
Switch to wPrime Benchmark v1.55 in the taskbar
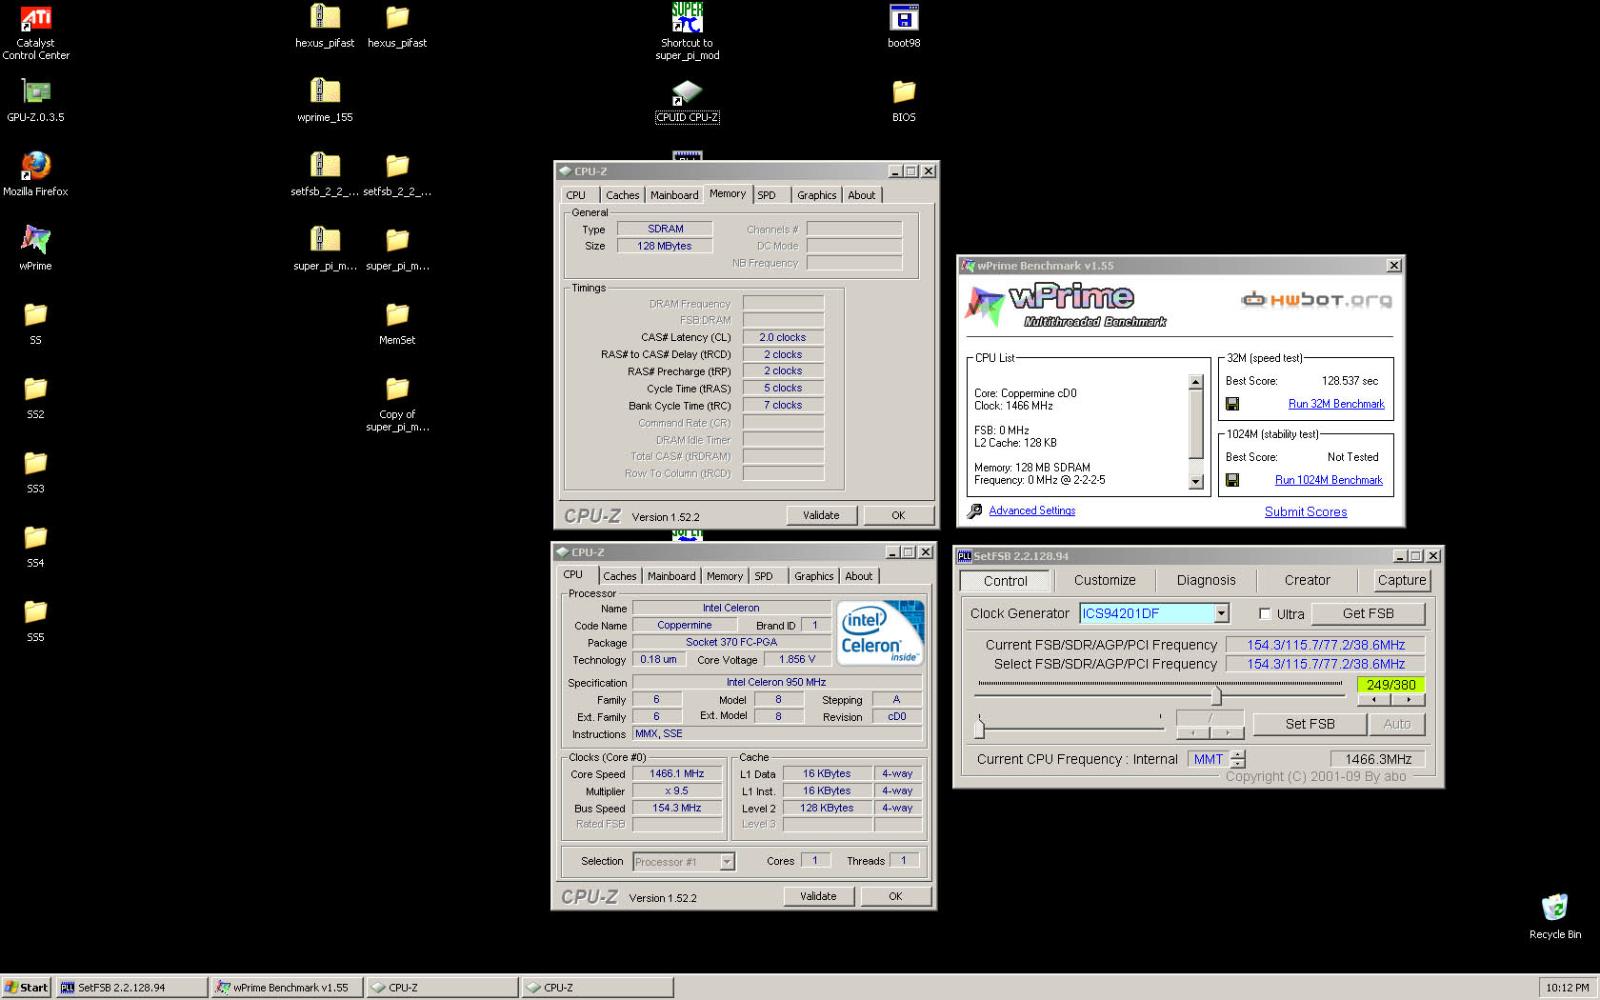click(287, 988)
